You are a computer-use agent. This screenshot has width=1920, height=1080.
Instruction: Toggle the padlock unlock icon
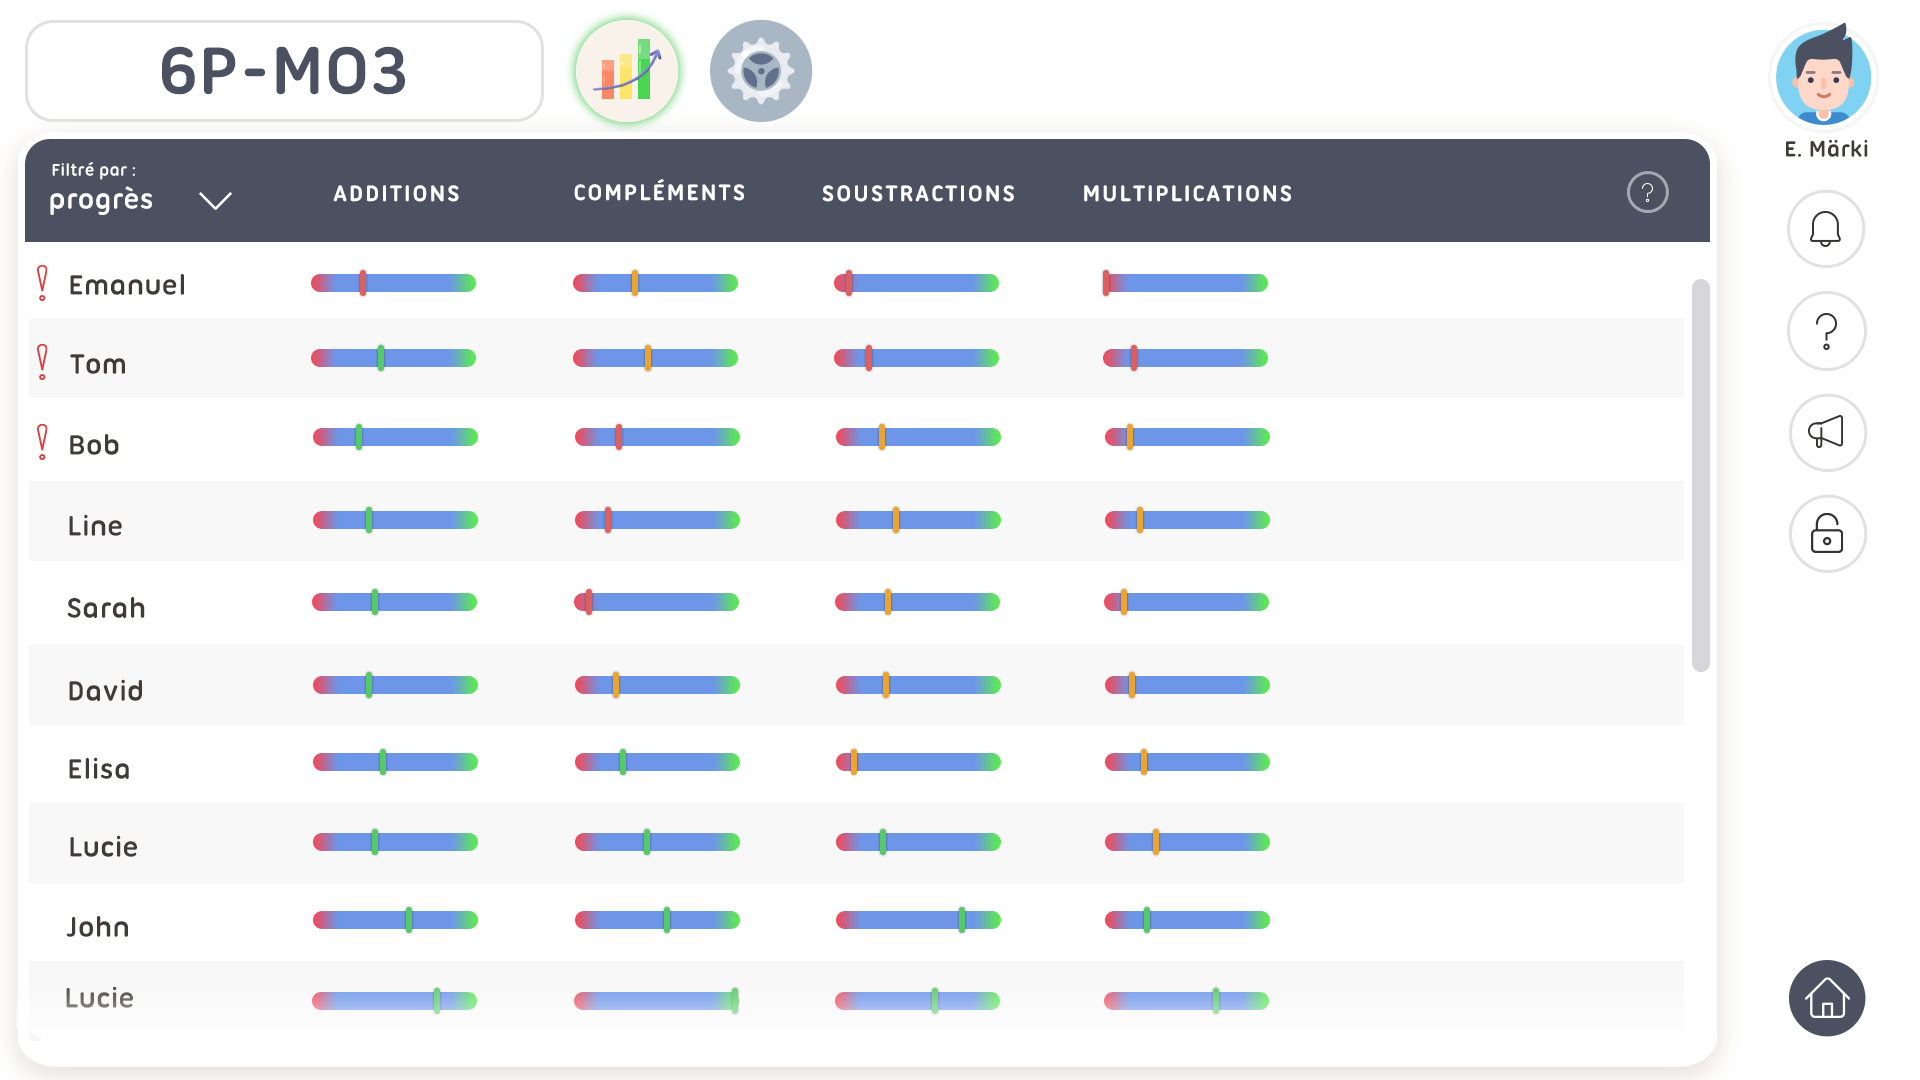point(1826,534)
